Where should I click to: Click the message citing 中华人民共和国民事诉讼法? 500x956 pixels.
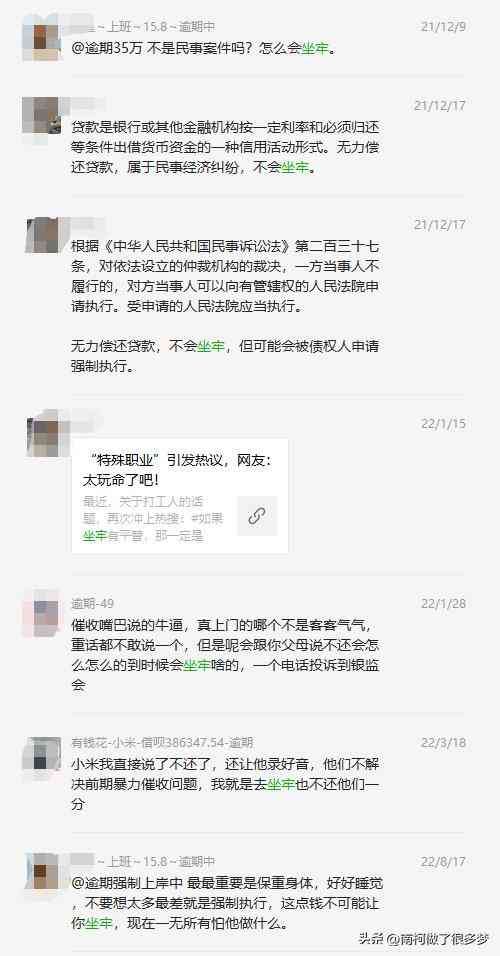pos(226,307)
